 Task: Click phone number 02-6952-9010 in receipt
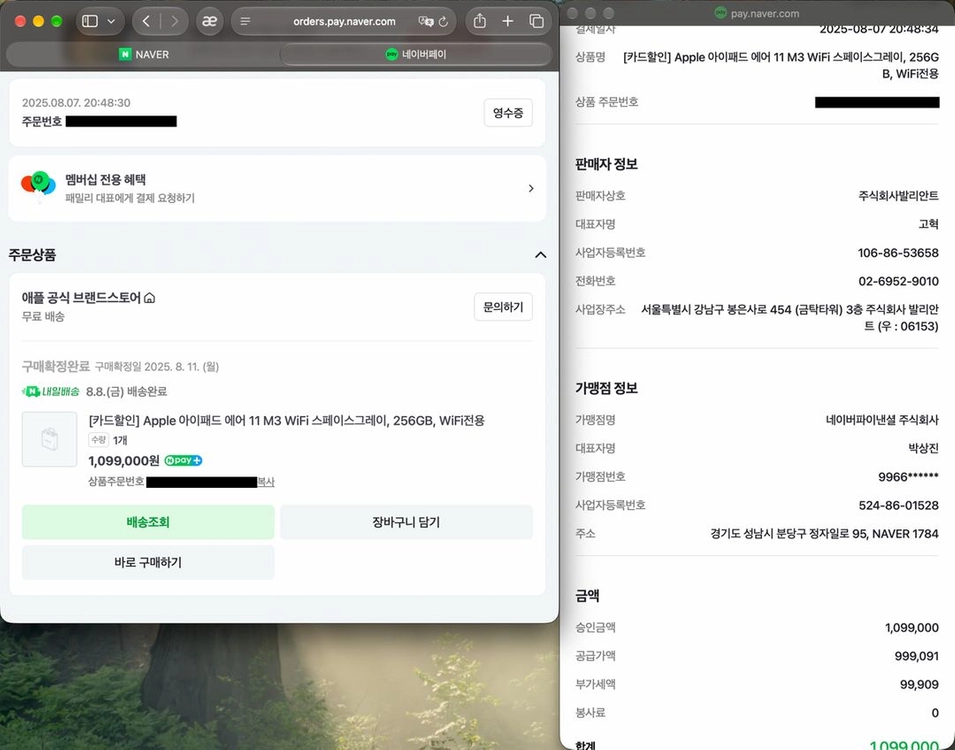(898, 281)
